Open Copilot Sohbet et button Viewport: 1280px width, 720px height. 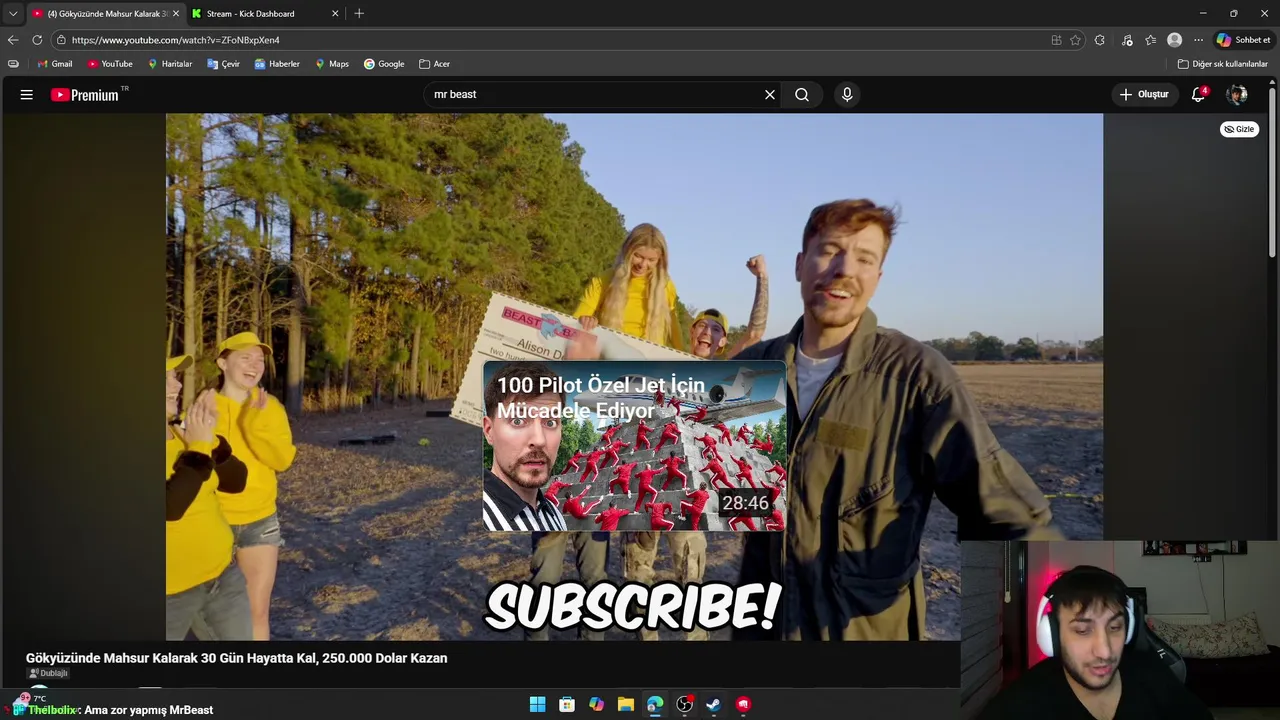1243,40
